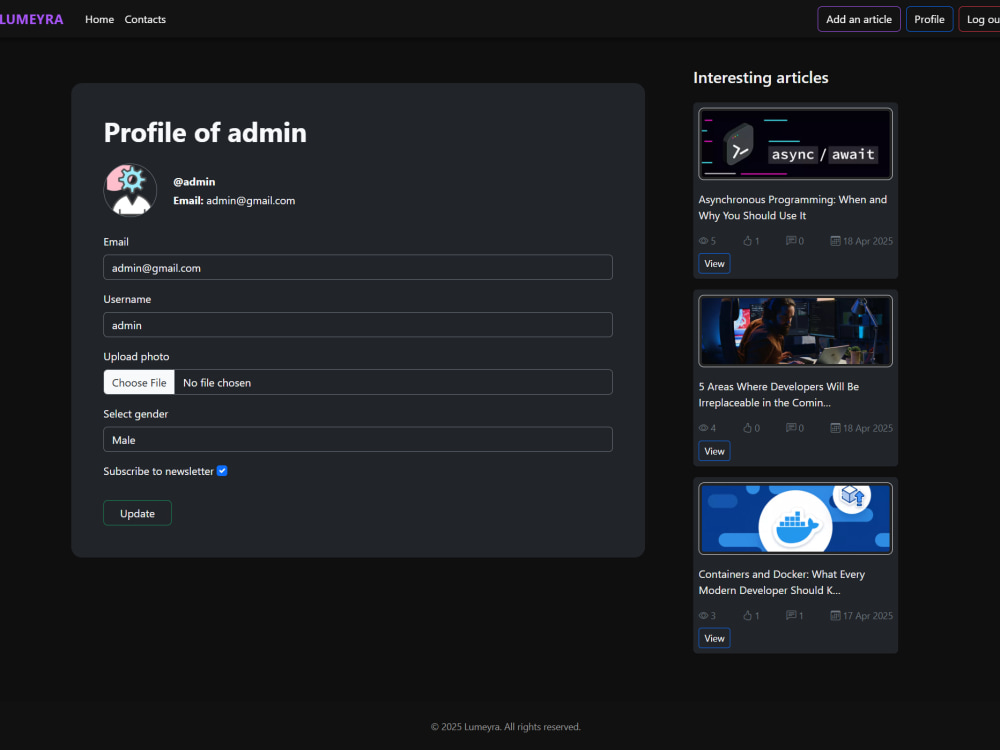1000x750 pixels.
Task: Focus the Email input field
Action: pos(358,267)
